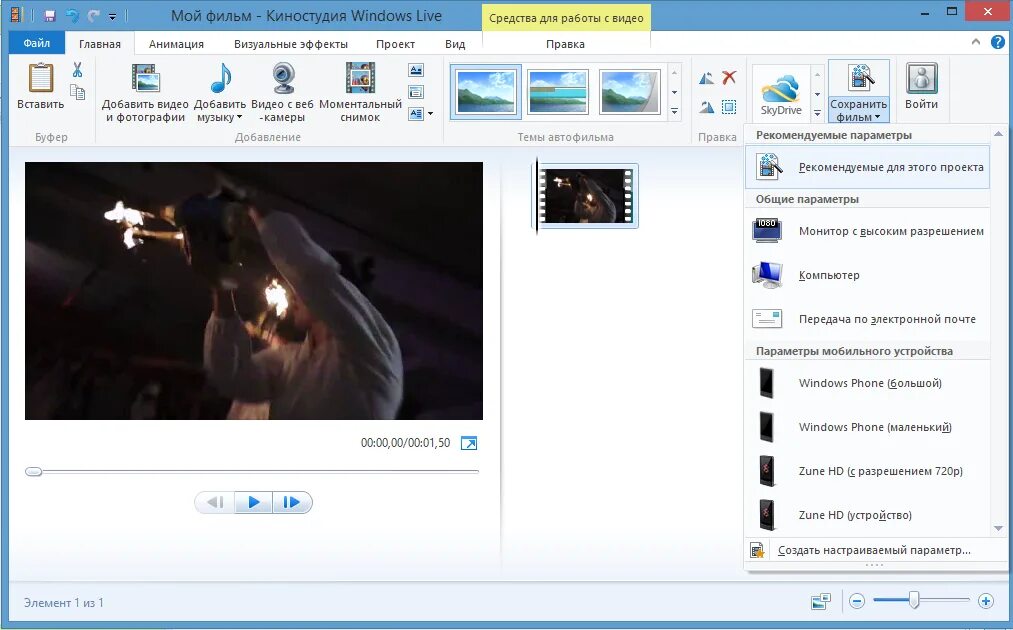Open the Добавить музыку dropdown arrow
1013x630 pixels.
(239, 118)
